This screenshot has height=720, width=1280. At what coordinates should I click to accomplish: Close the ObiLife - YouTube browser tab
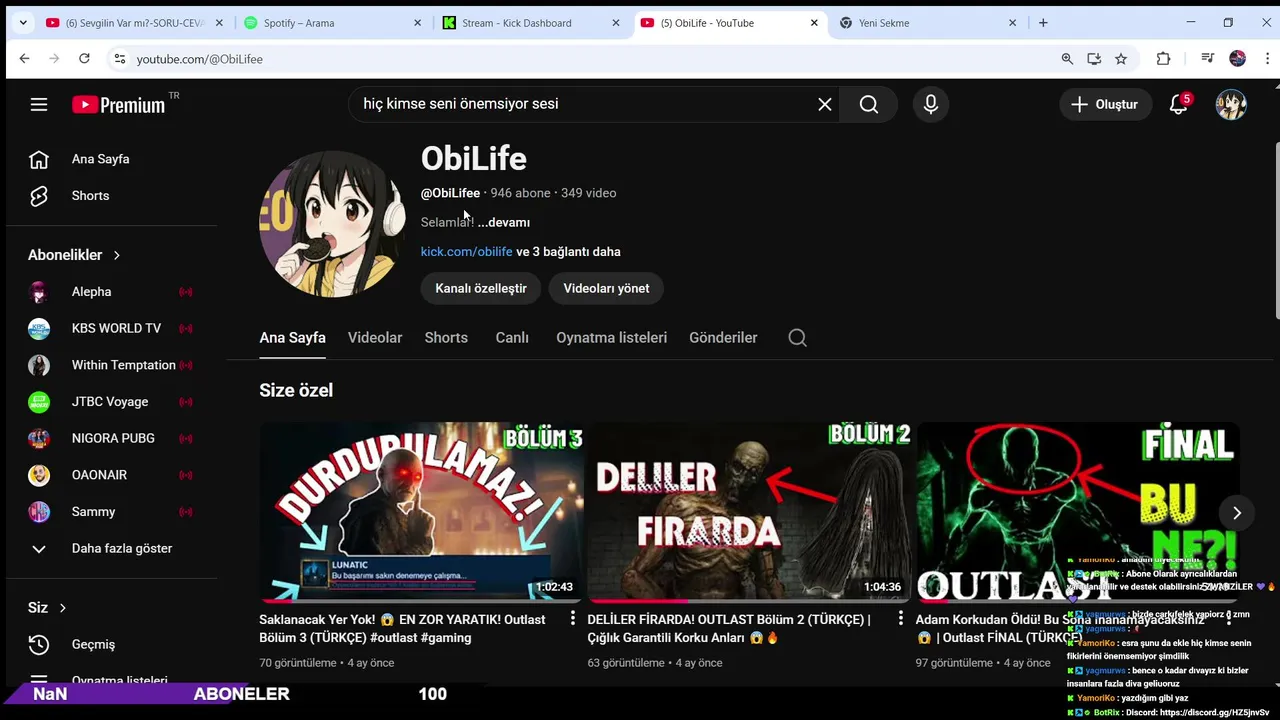[814, 23]
